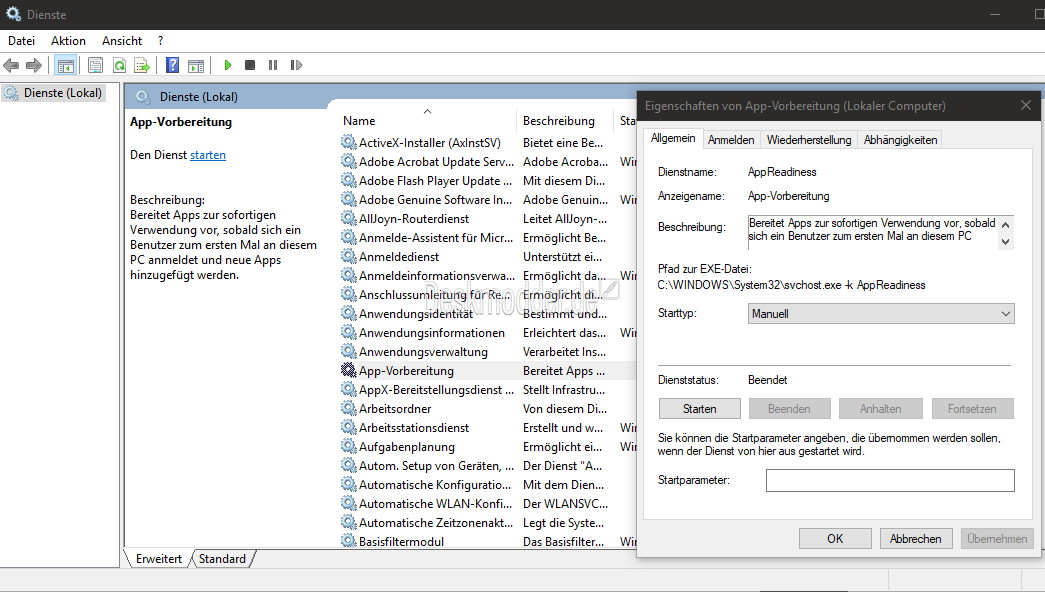Select the Anmelde-Assistent für Microsoft service row

click(x=487, y=237)
